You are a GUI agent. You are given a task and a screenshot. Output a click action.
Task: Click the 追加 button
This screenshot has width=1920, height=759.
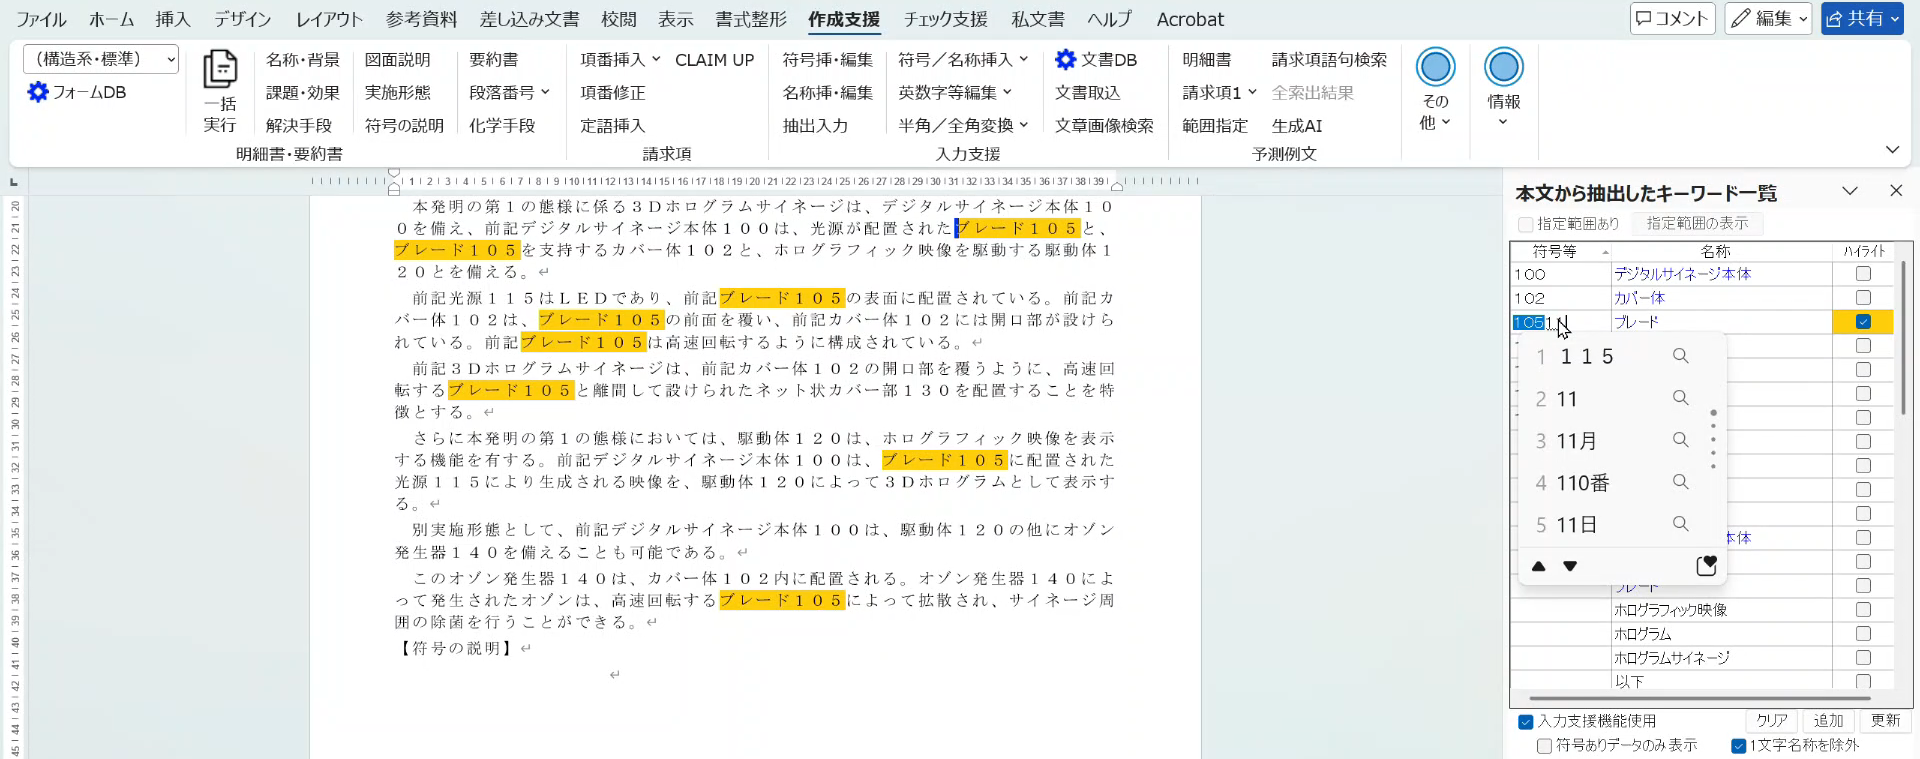point(1828,721)
